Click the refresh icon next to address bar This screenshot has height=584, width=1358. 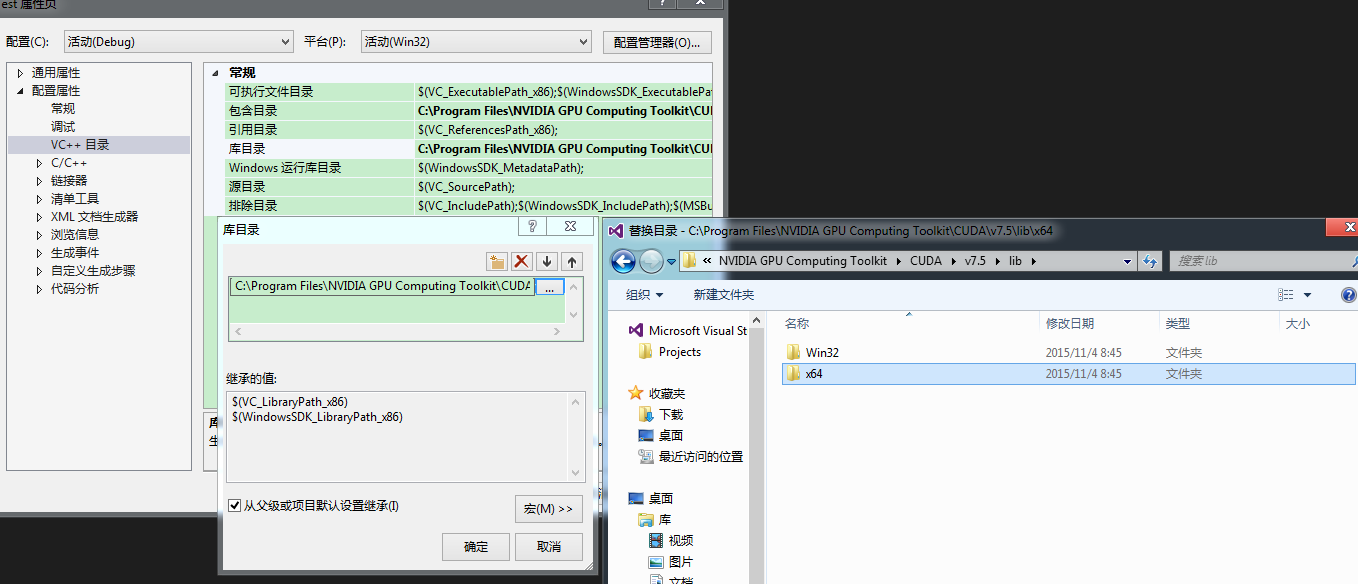[x=1150, y=261]
